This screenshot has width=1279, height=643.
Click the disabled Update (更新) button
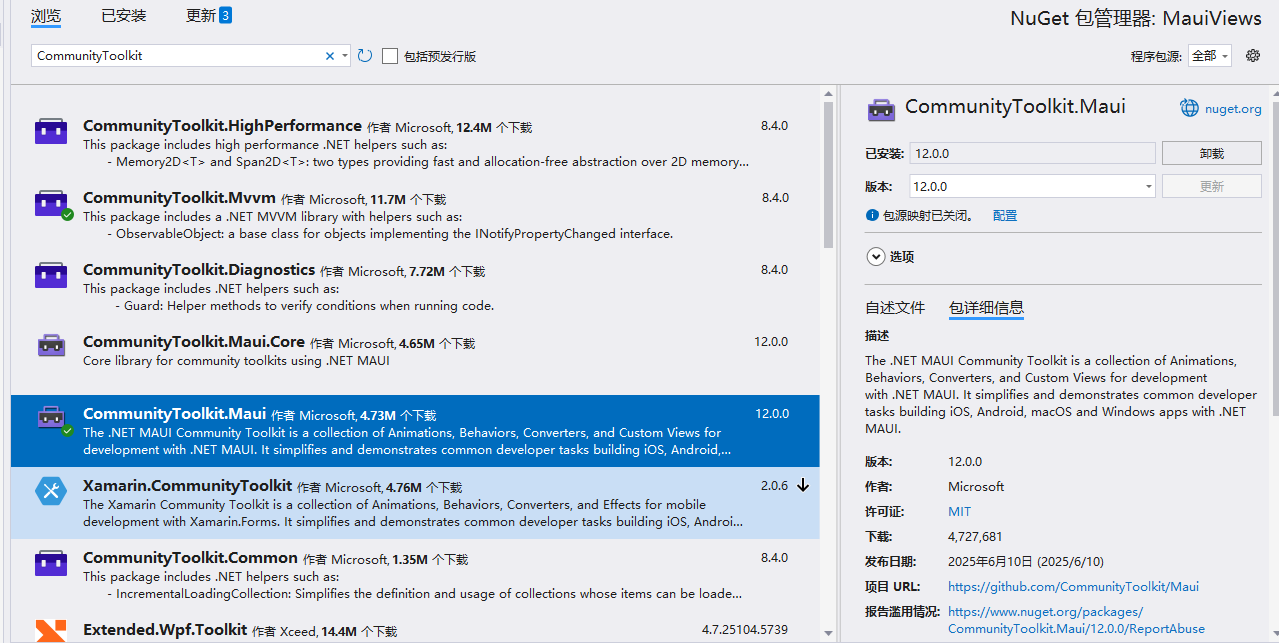coord(1211,186)
